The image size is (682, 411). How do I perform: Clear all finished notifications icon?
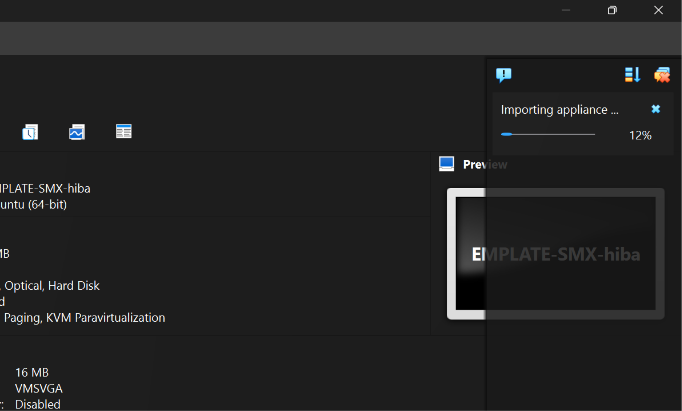662,75
